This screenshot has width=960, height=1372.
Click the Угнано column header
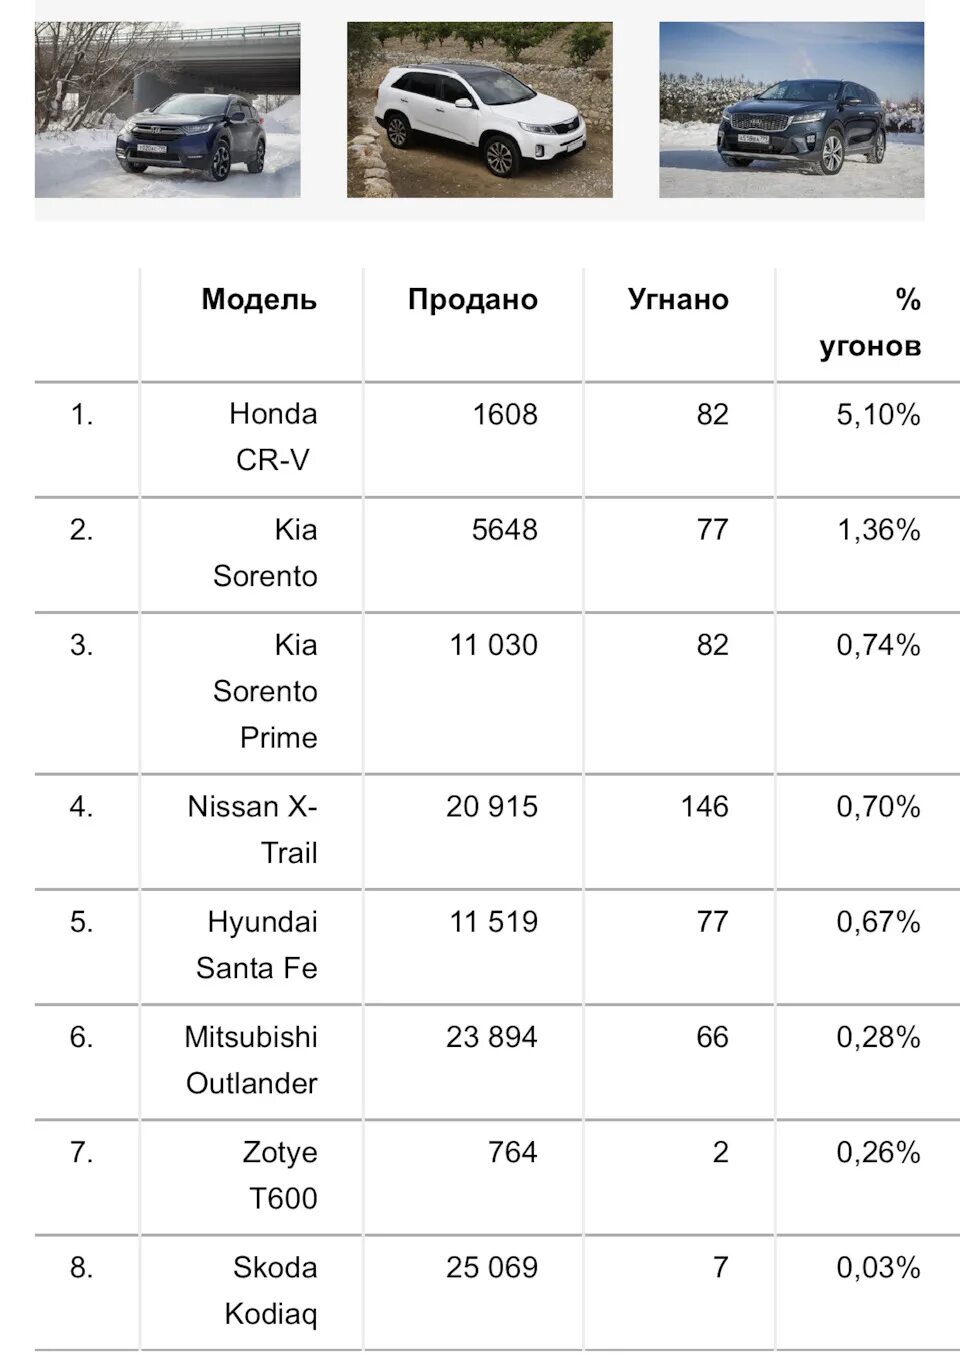click(678, 299)
